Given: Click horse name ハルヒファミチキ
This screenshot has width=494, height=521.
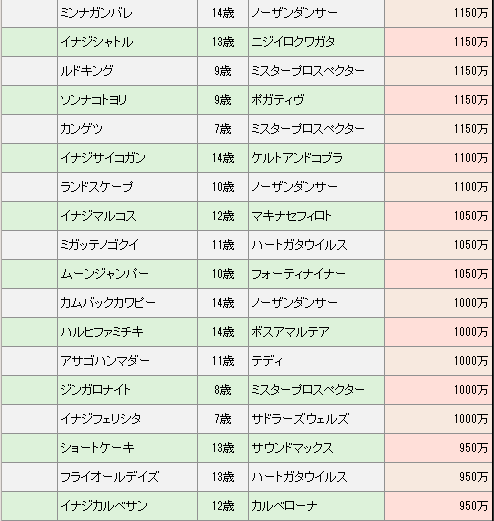Looking at the screenshot, I should pyautogui.click(x=102, y=332).
